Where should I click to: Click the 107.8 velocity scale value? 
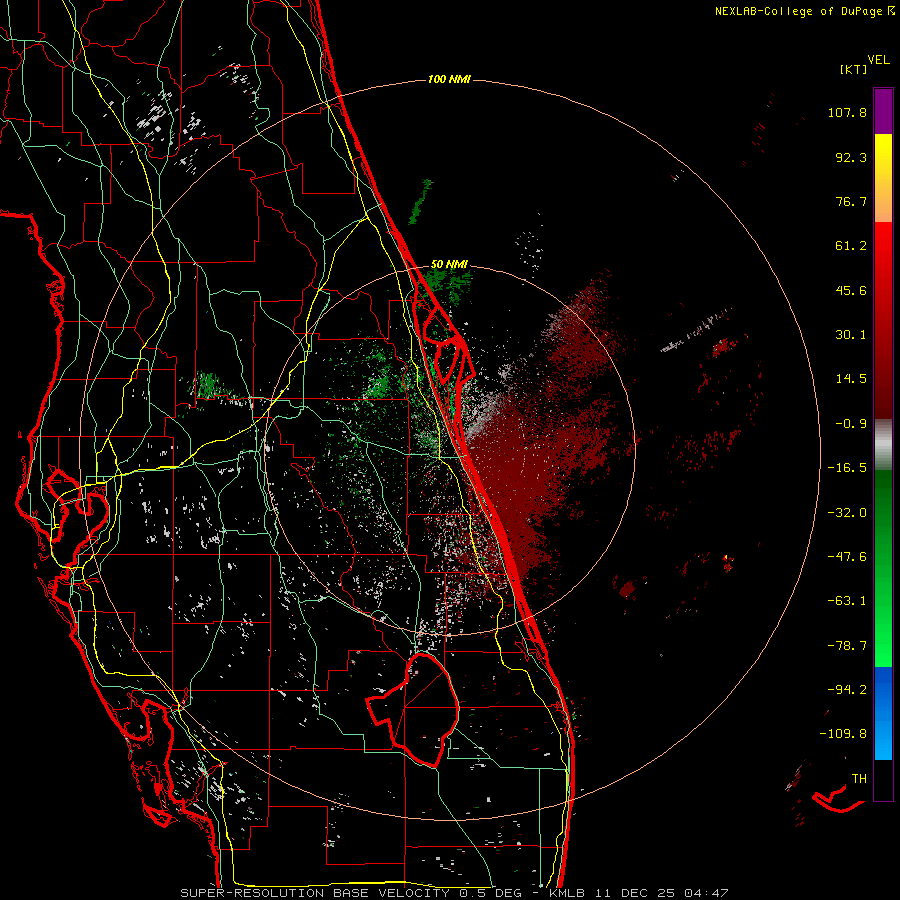[847, 112]
